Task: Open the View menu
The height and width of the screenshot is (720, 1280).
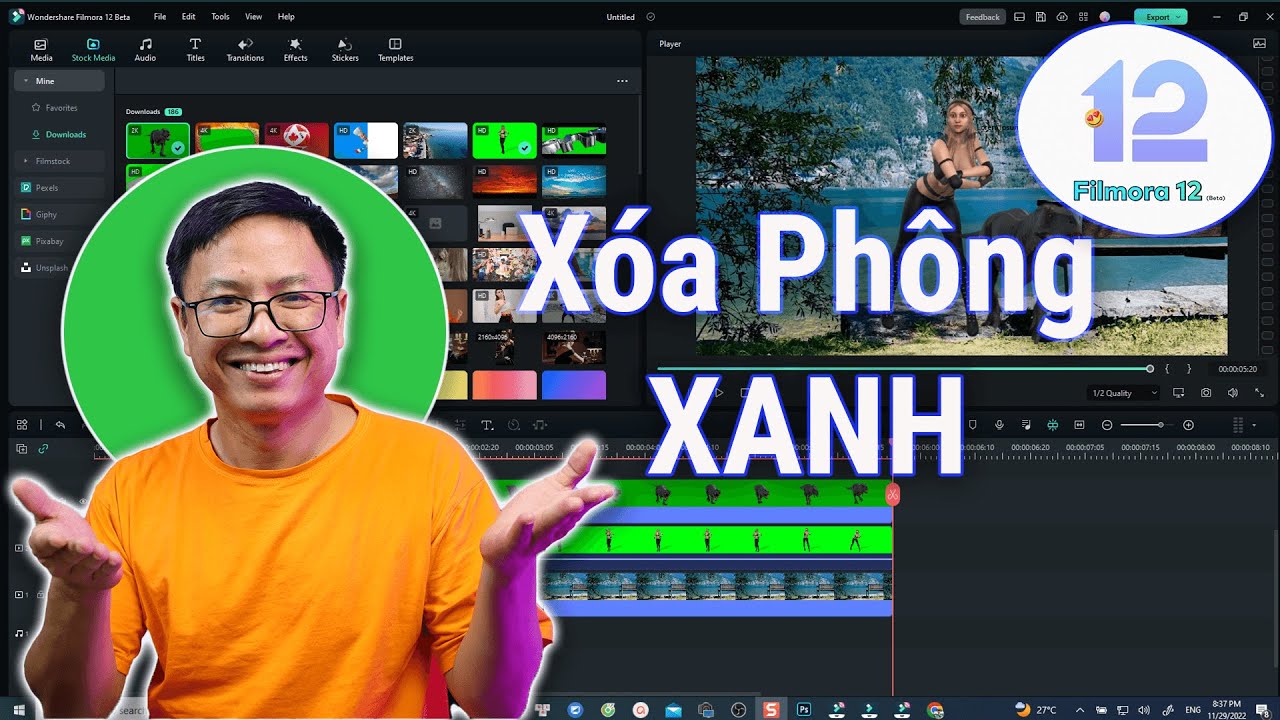Action: pyautogui.click(x=253, y=17)
